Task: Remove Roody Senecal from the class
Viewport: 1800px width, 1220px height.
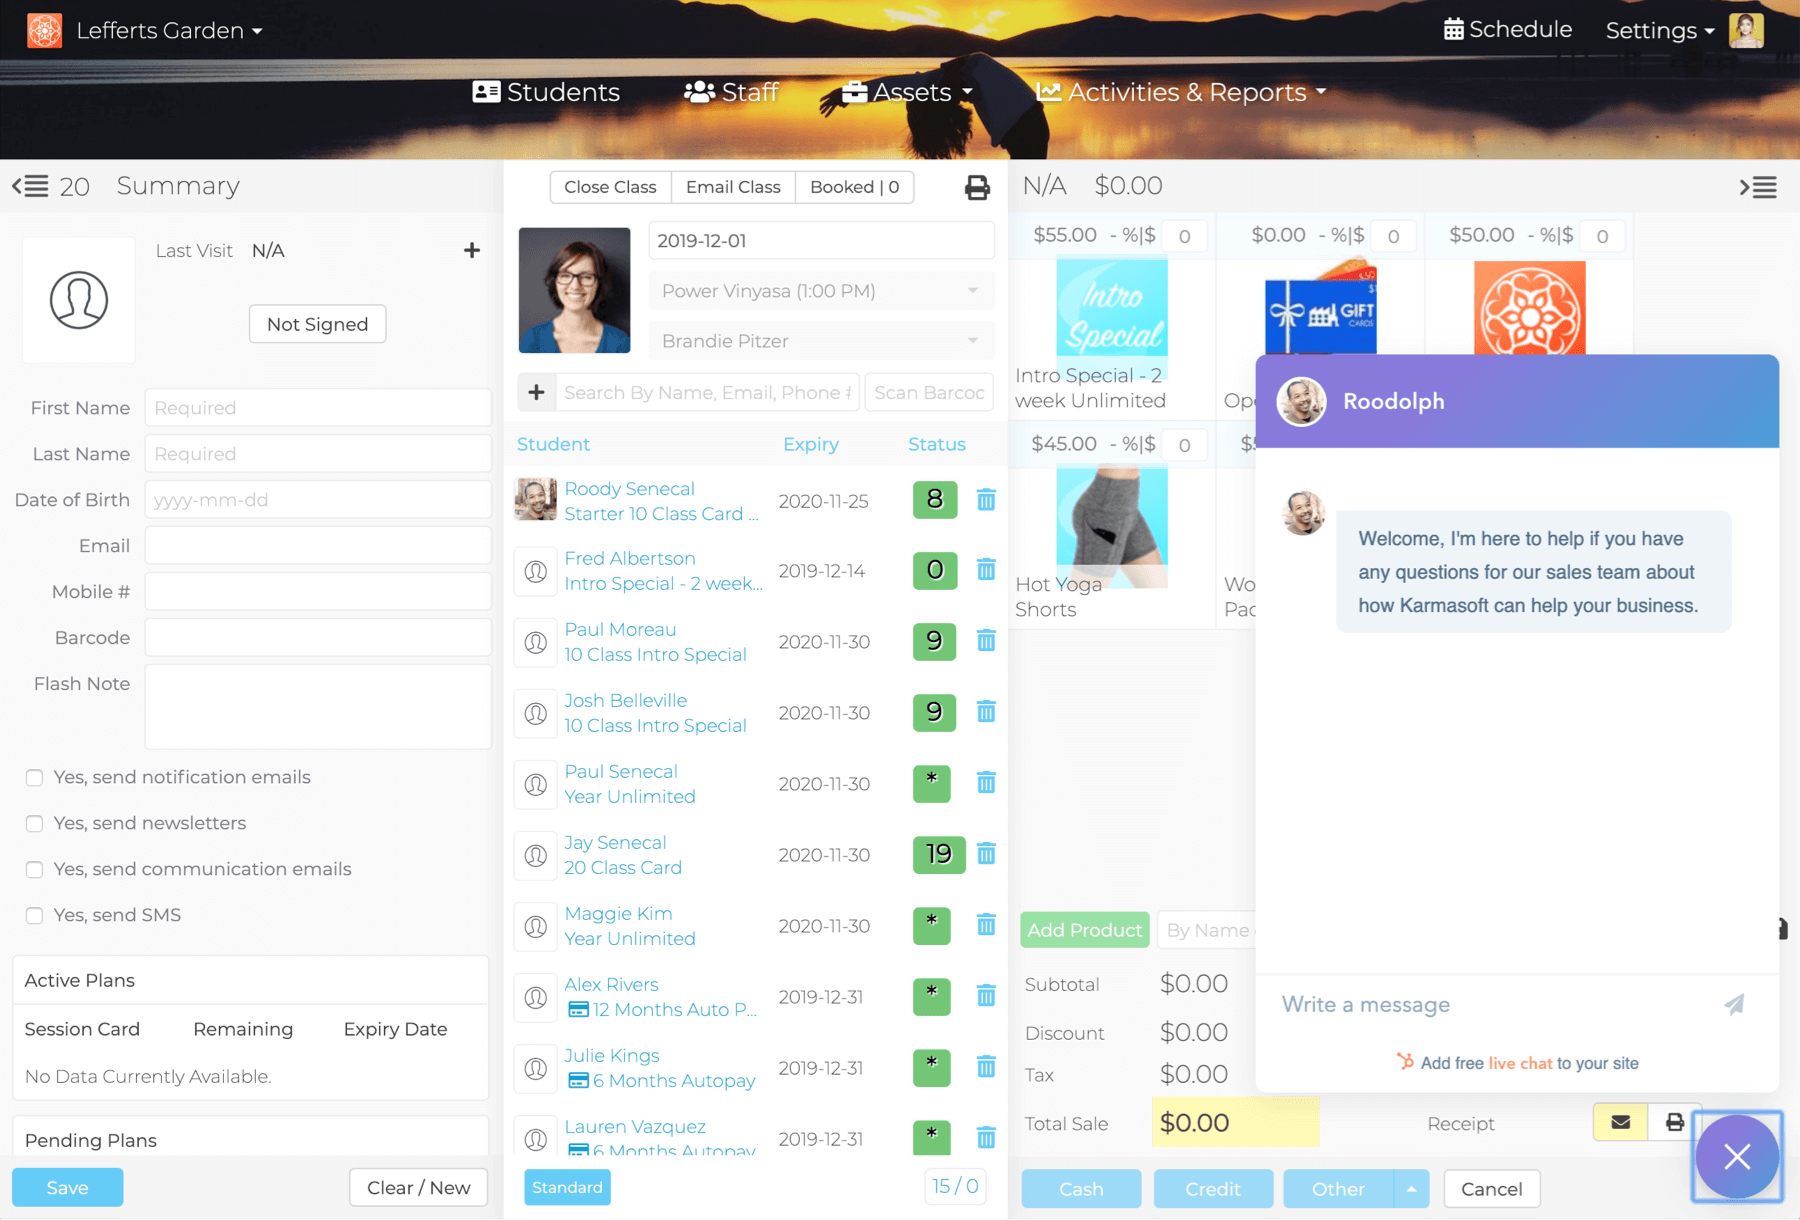Action: (x=986, y=500)
